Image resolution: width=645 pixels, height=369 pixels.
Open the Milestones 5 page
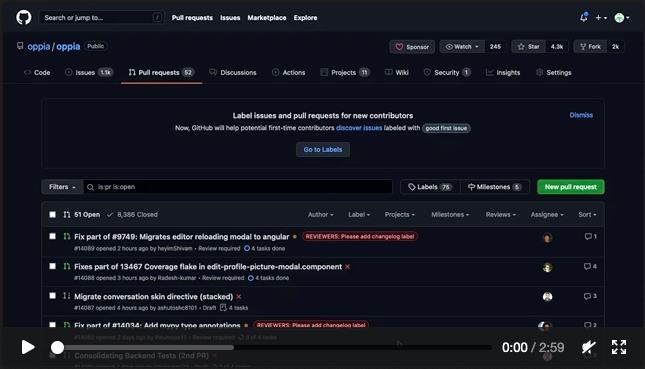tap(495, 187)
